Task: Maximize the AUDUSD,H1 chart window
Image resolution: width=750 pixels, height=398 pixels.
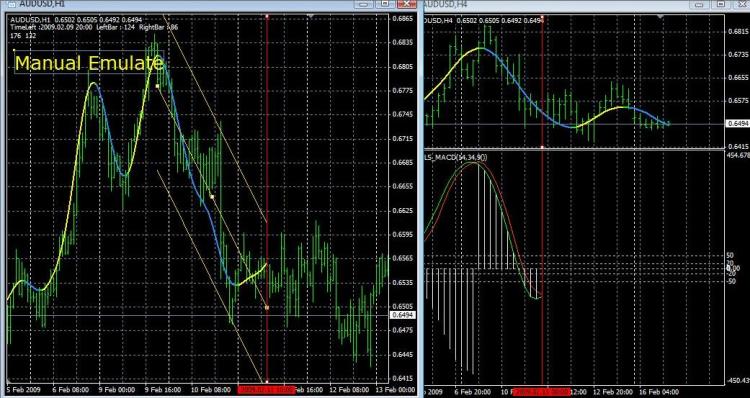Action: (x=385, y=4)
